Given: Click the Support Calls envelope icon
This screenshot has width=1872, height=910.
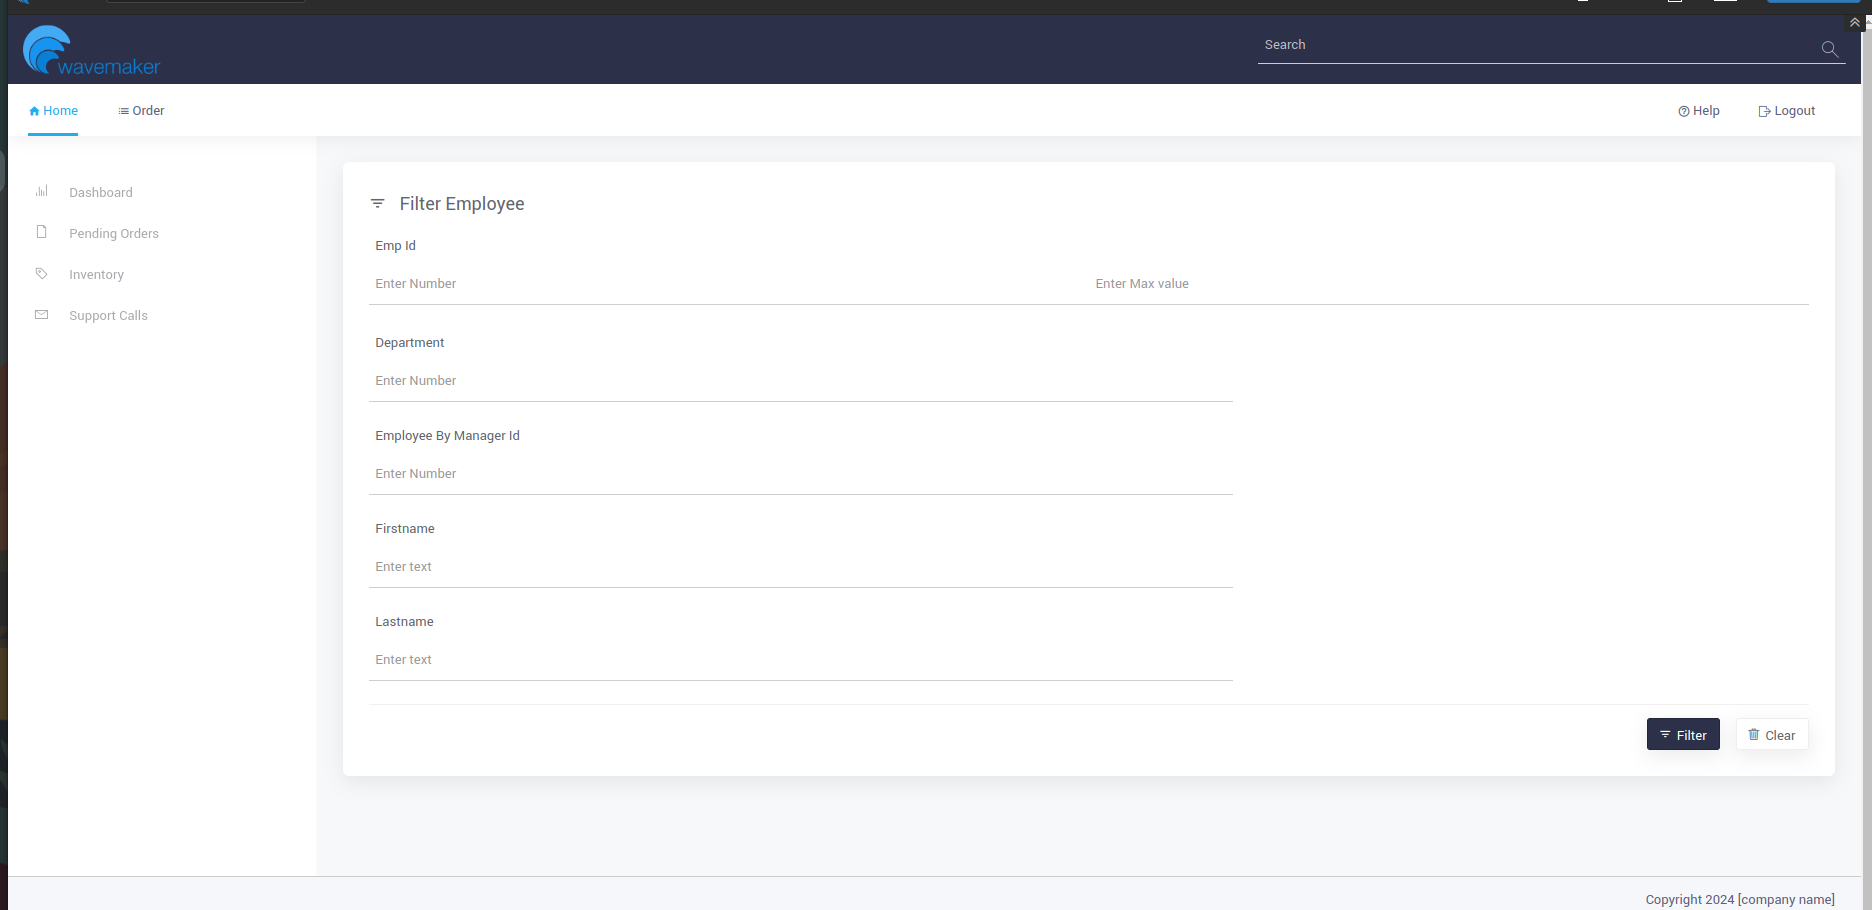Looking at the screenshot, I should pyautogui.click(x=42, y=315).
